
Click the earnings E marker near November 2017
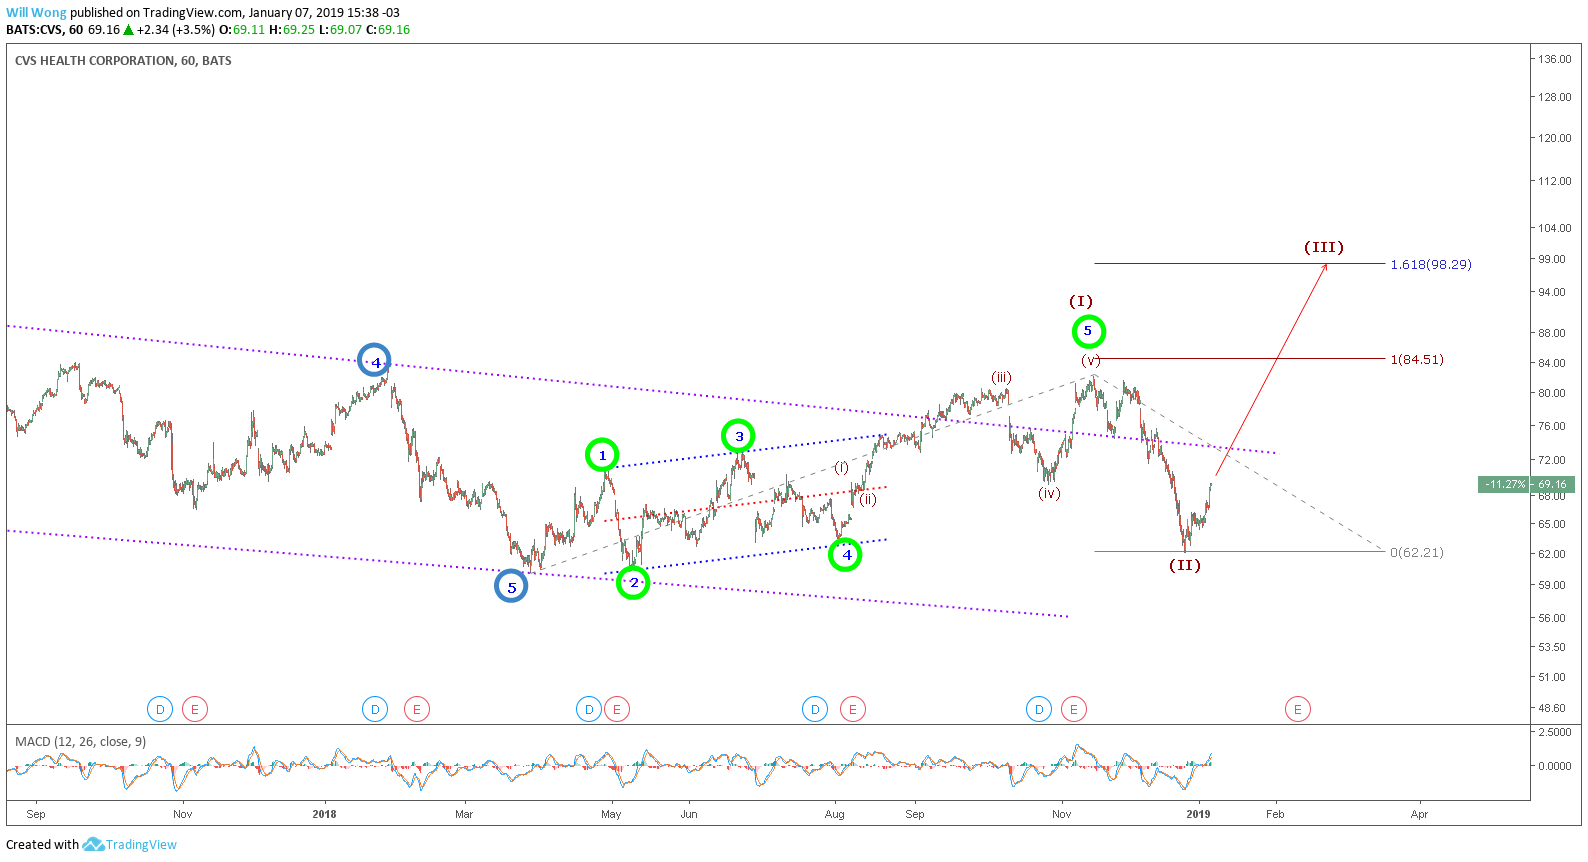pos(194,709)
